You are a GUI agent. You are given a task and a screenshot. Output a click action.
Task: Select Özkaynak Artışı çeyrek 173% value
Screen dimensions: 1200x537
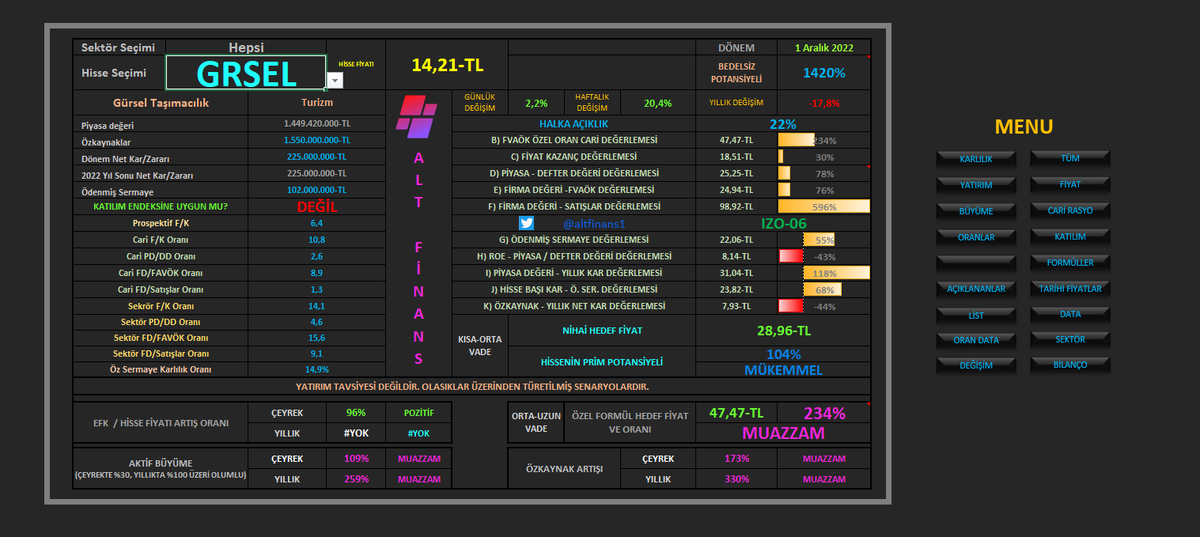[737, 458]
